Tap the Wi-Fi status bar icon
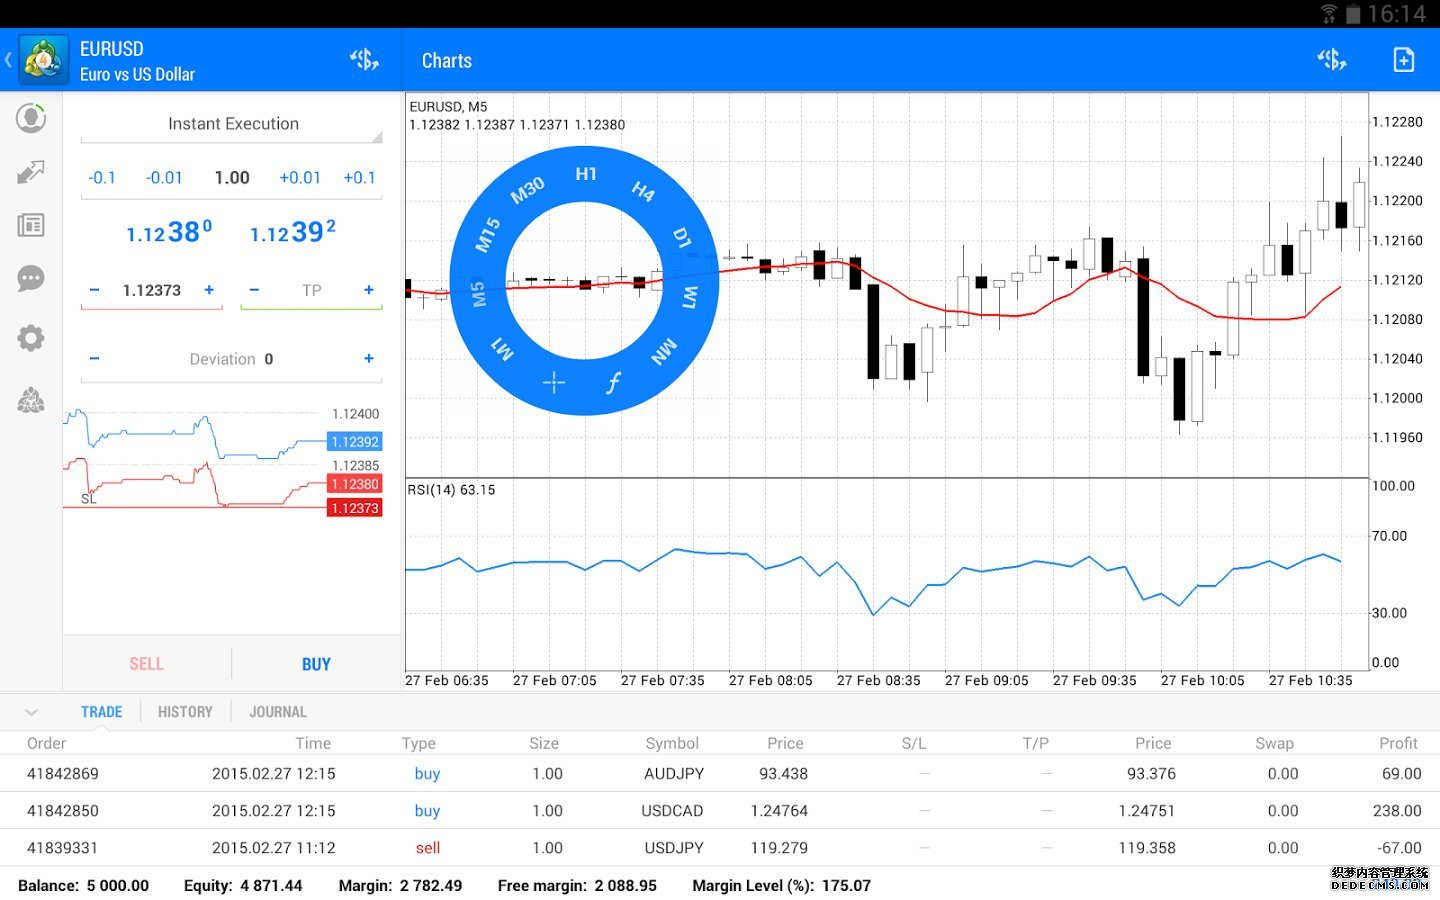 tap(1329, 13)
